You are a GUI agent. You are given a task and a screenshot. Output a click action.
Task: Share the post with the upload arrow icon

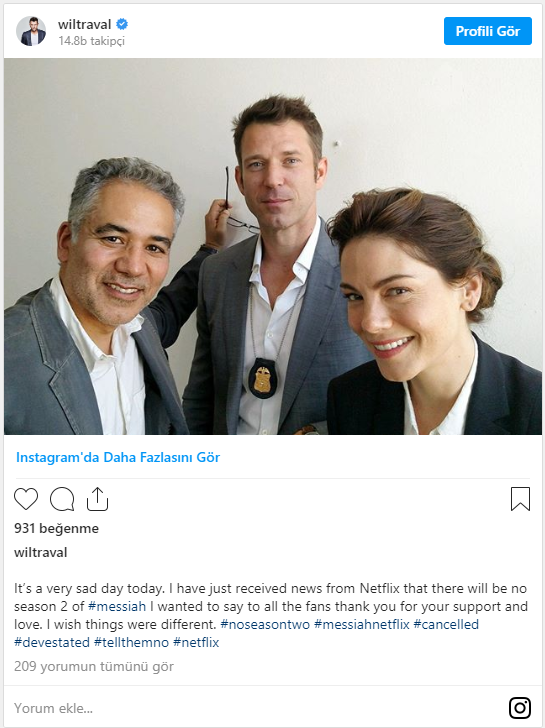click(x=97, y=499)
